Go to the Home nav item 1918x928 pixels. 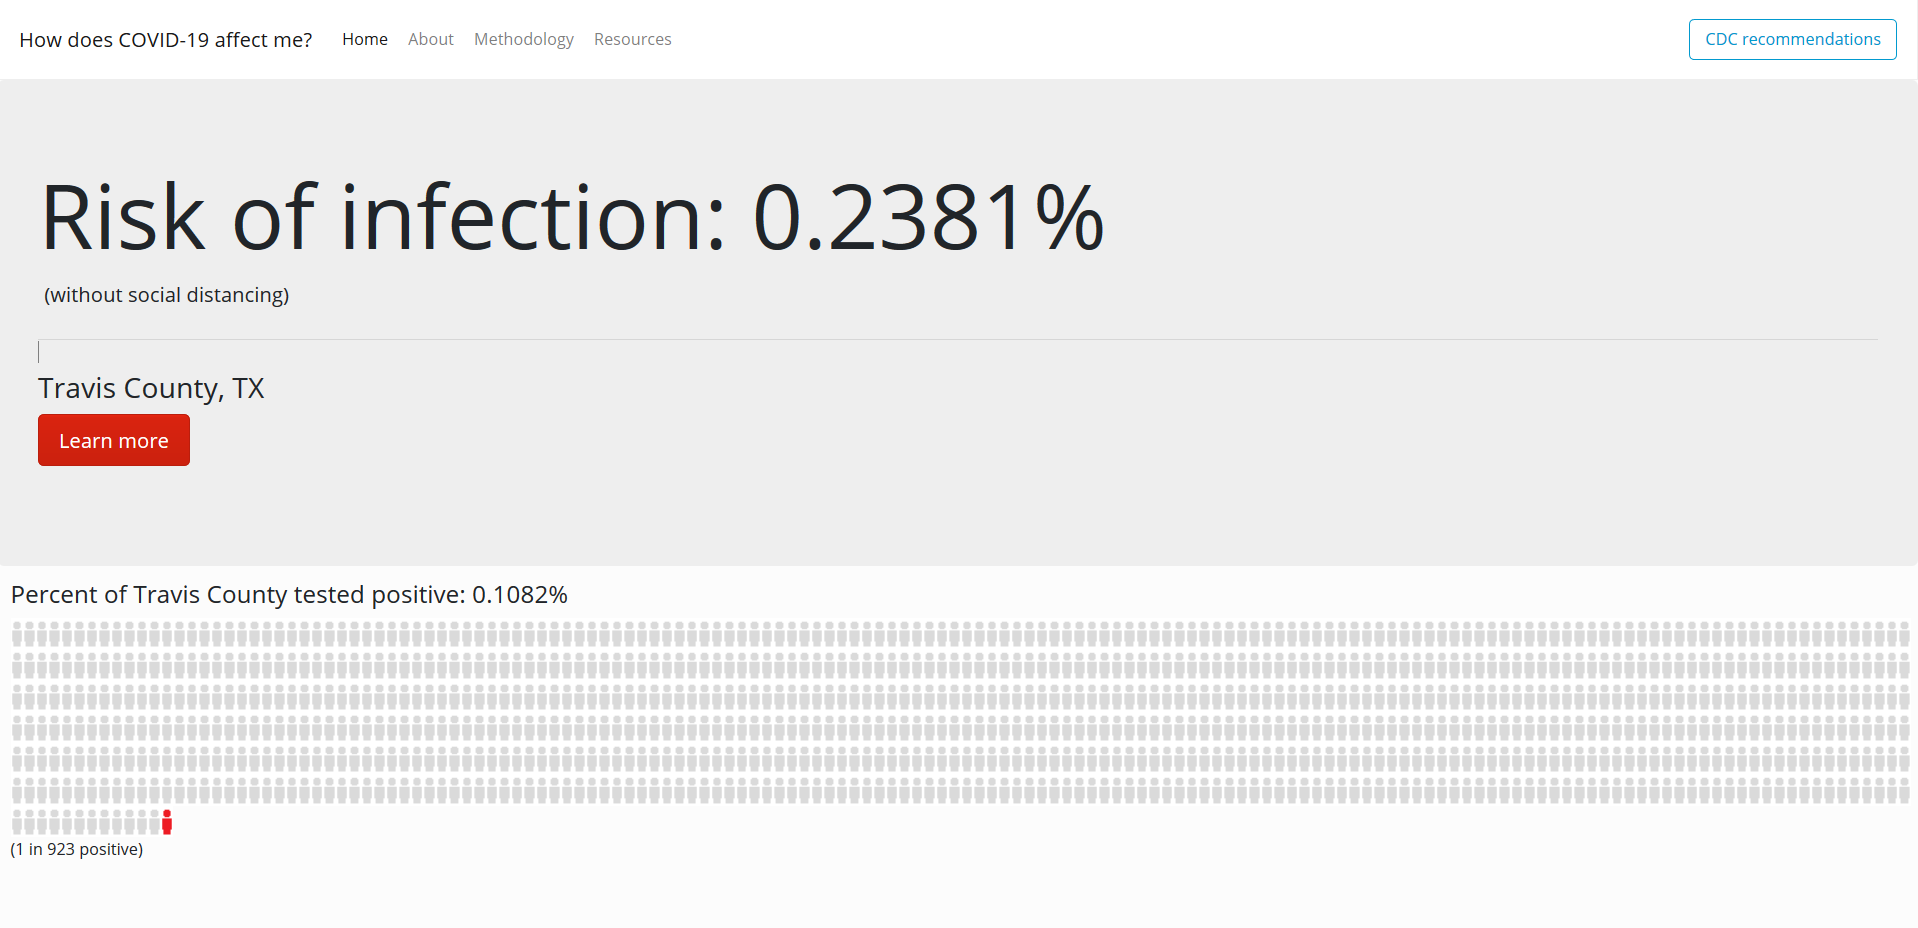(x=365, y=39)
